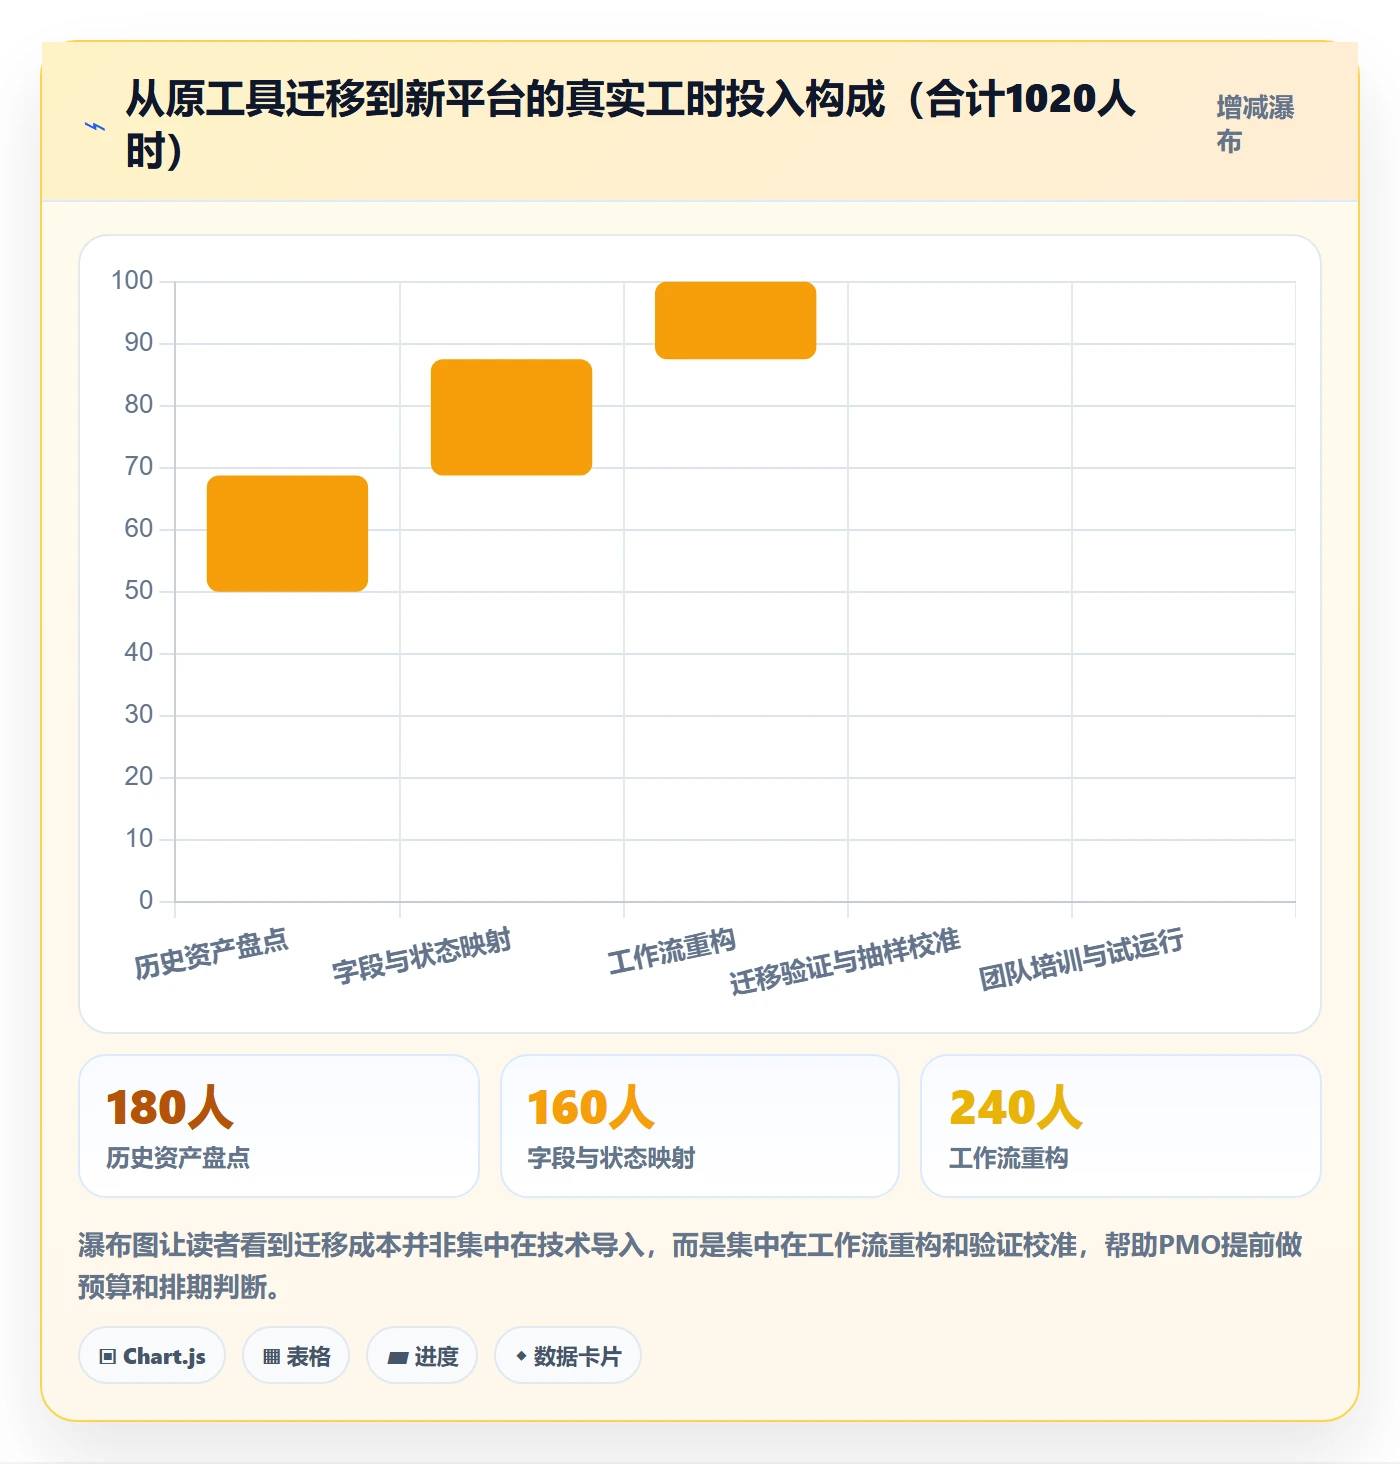This screenshot has width=1400, height=1464.
Task: Click the y-axis value 100
Action: [132, 281]
